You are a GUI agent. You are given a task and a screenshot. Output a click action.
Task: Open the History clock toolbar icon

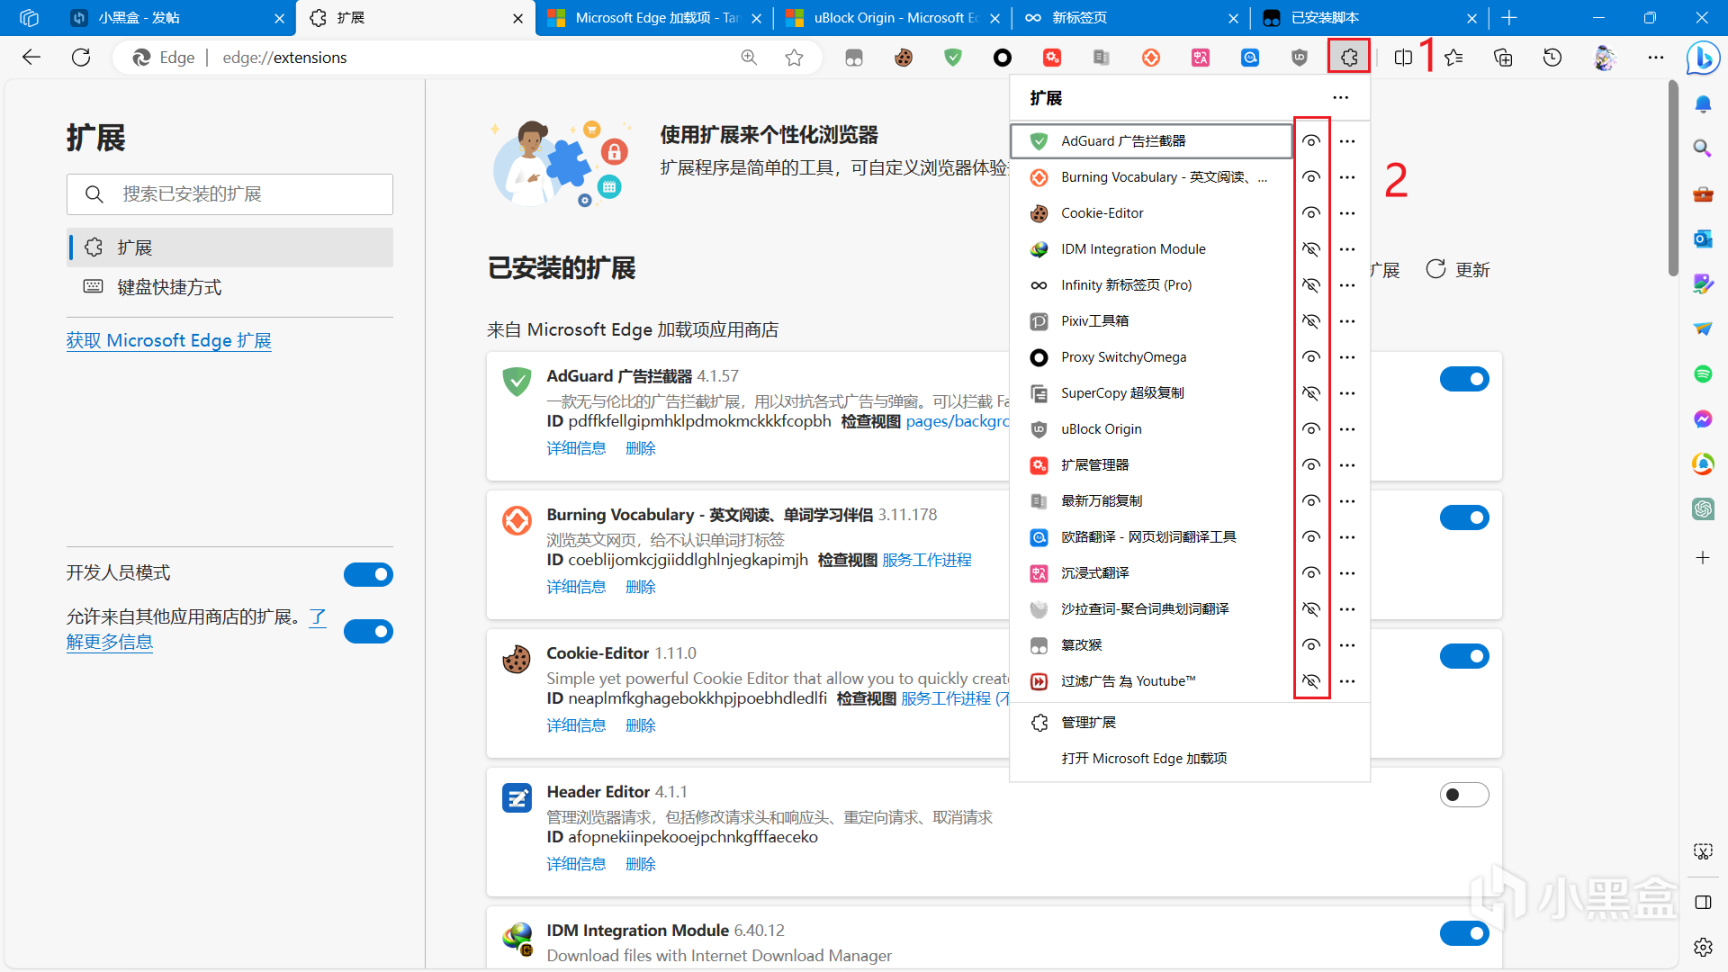pos(1552,58)
